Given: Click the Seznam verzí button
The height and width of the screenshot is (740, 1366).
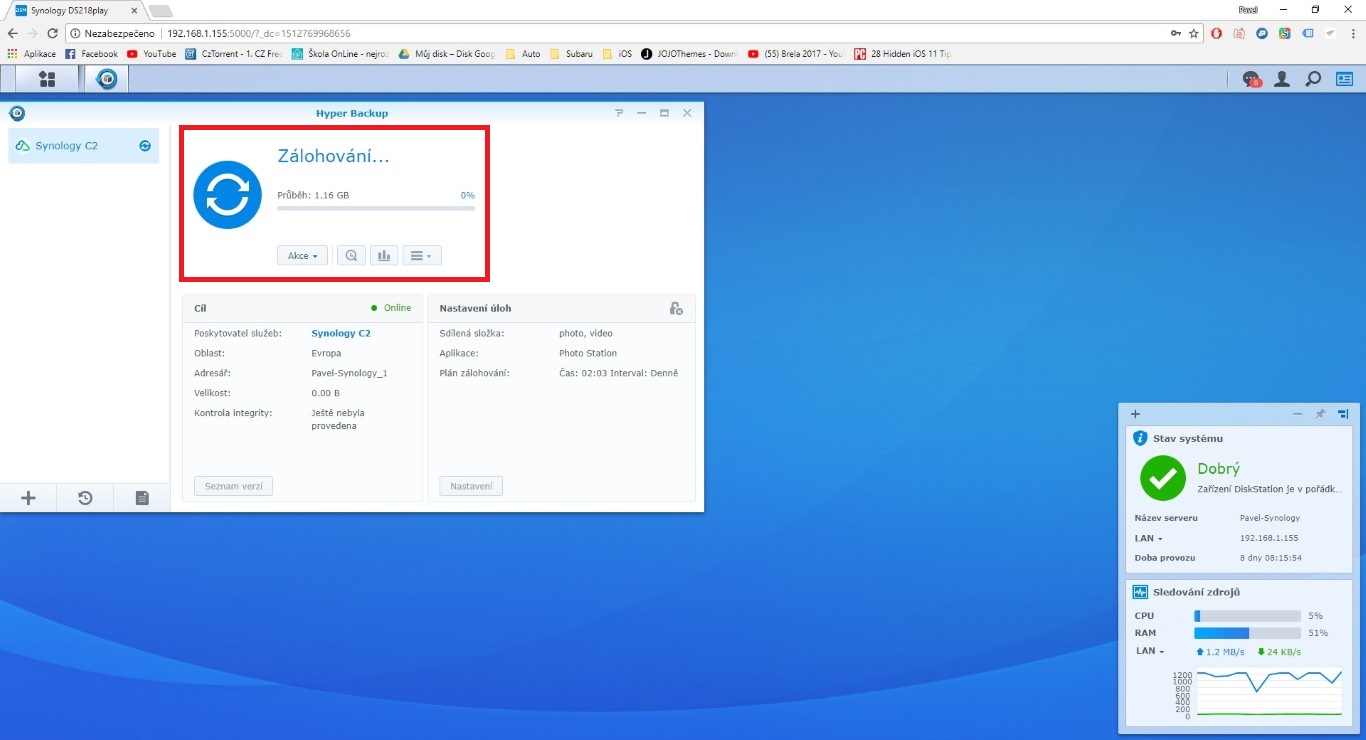Looking at the screenshot, I should (x=233, y=486).
